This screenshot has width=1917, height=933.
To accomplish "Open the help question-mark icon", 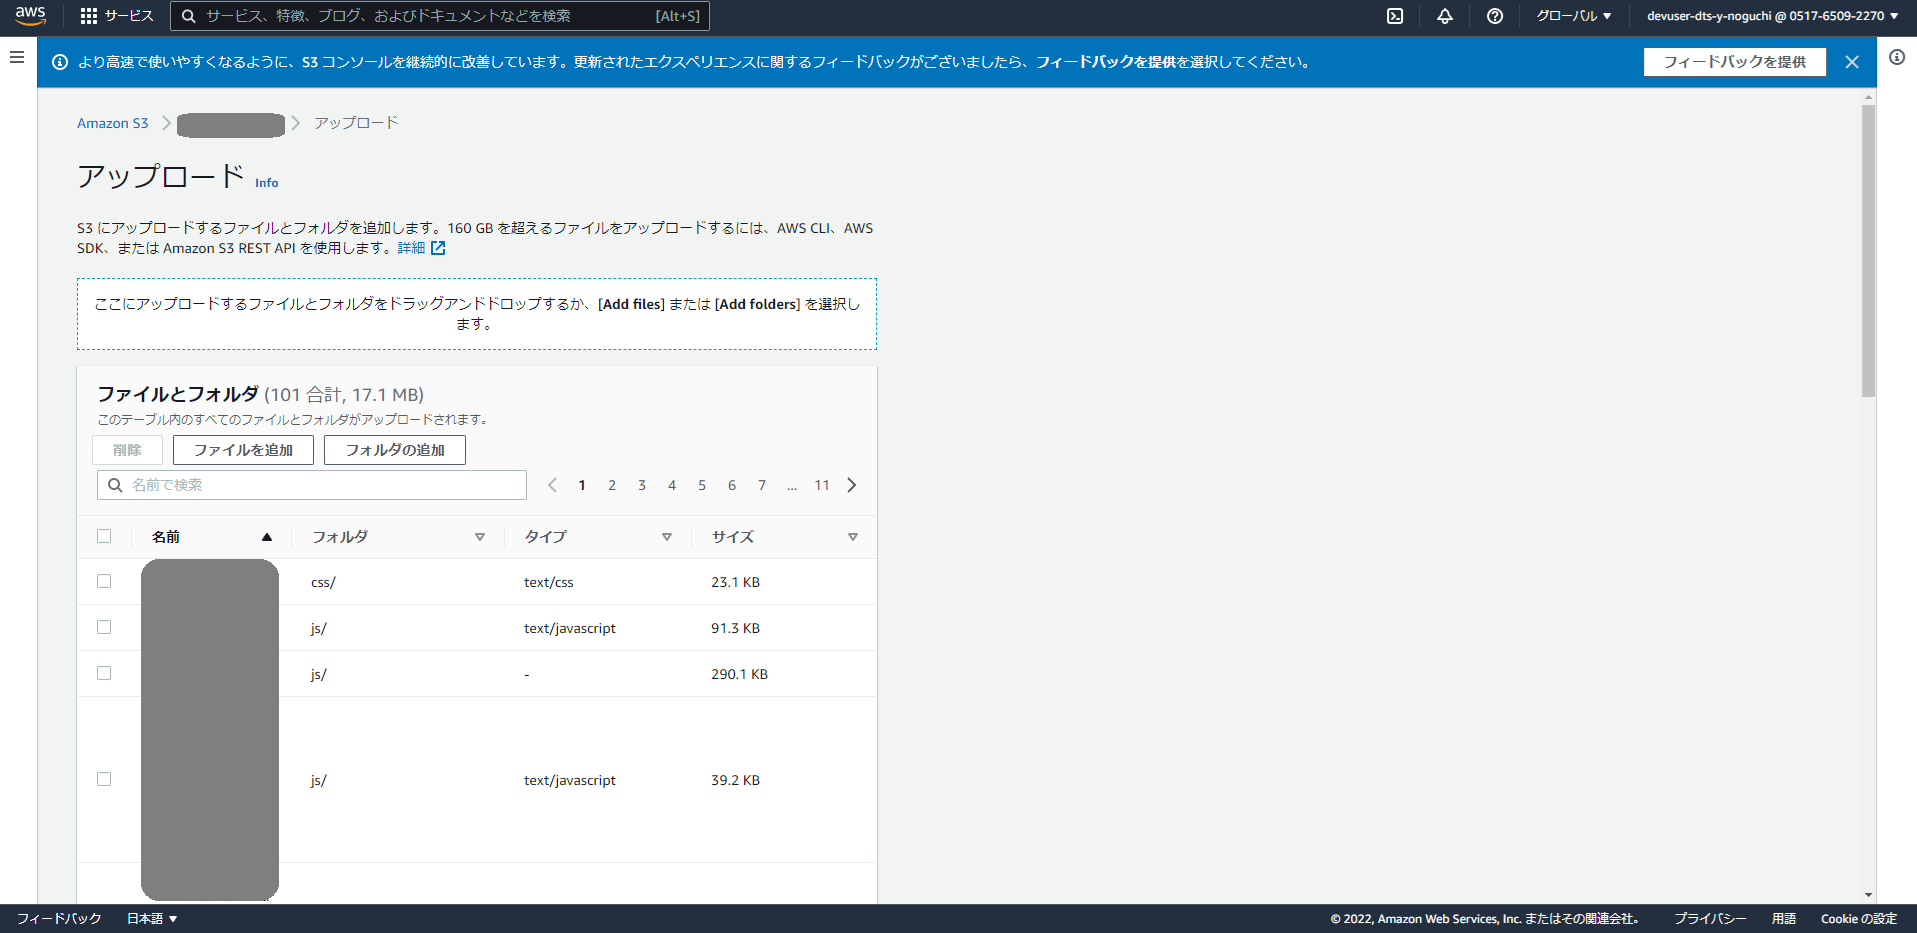I will tap(1495, 16).
